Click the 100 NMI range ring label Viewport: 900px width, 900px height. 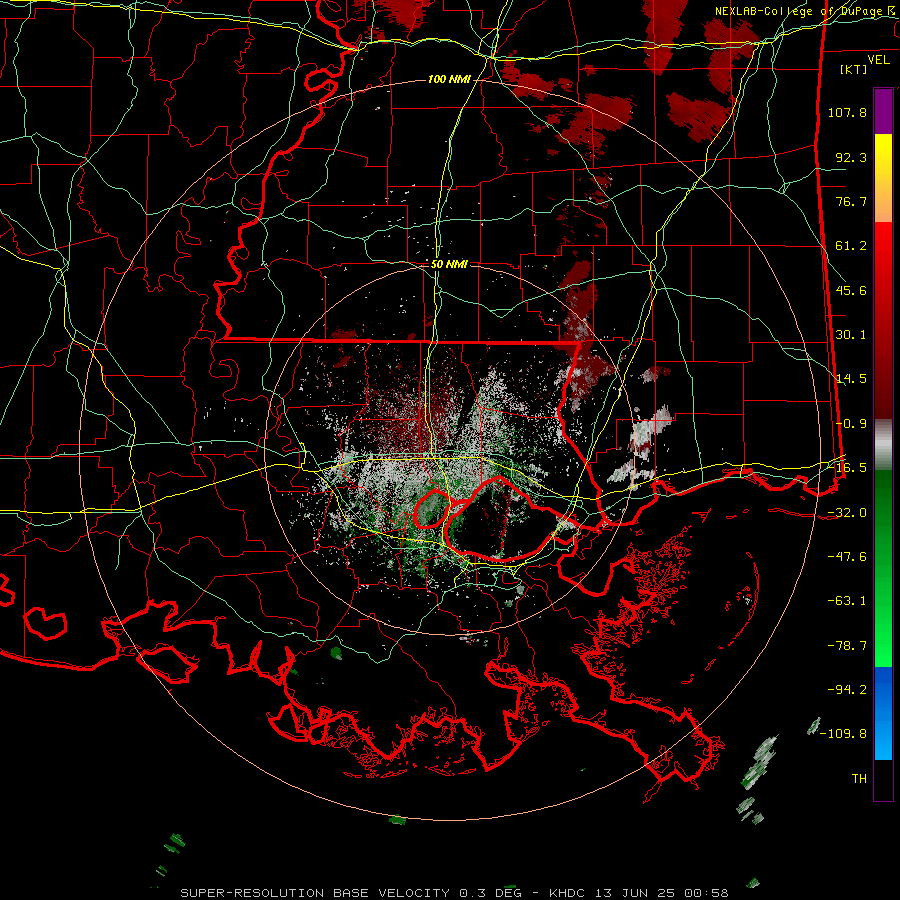[x=449, y=79]
